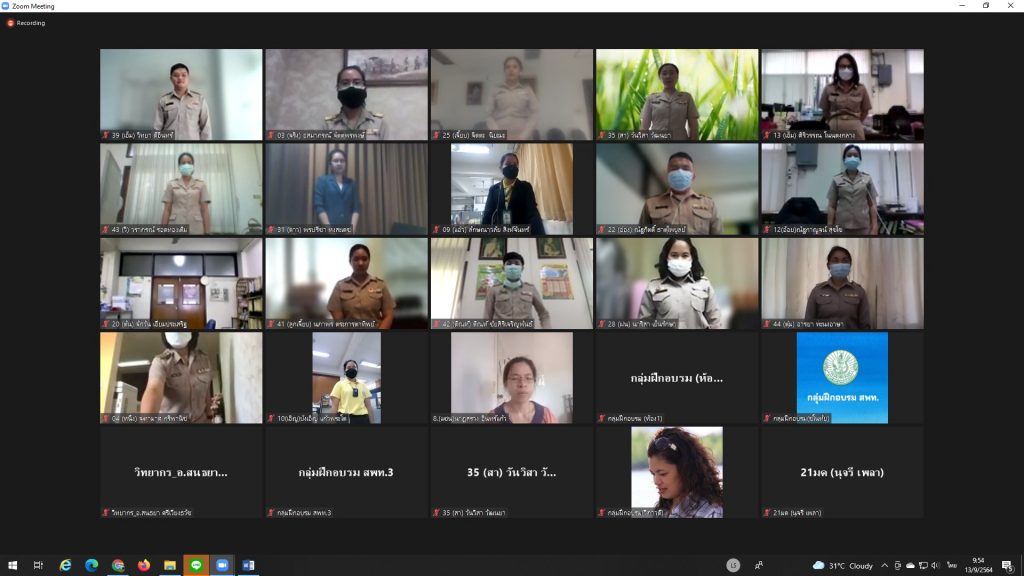Click the red Recording indicator icon
Viewport: 1024px width, 576px height.
tap(11, 23)
